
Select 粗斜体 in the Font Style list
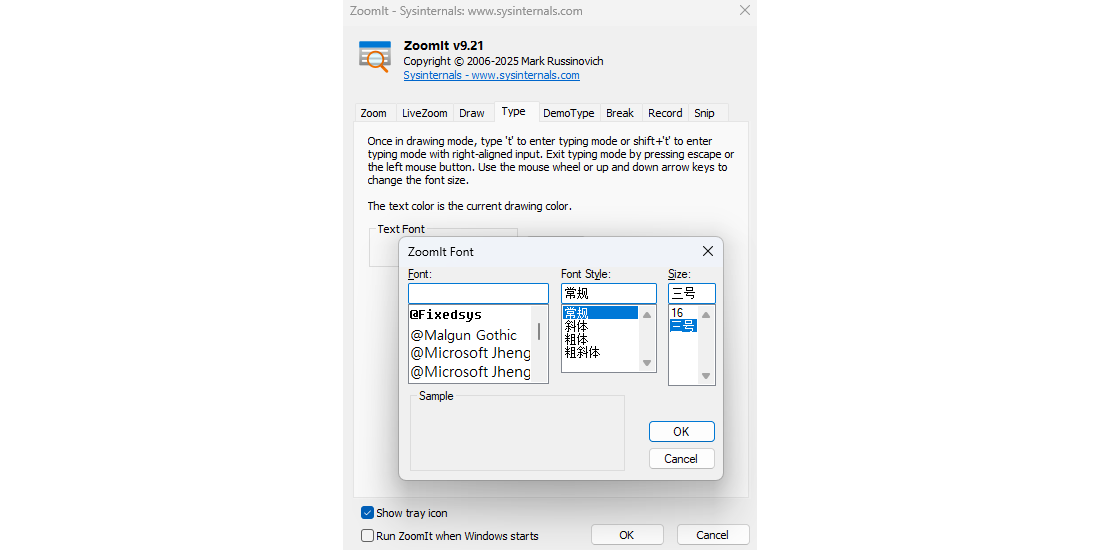[582, 353]
